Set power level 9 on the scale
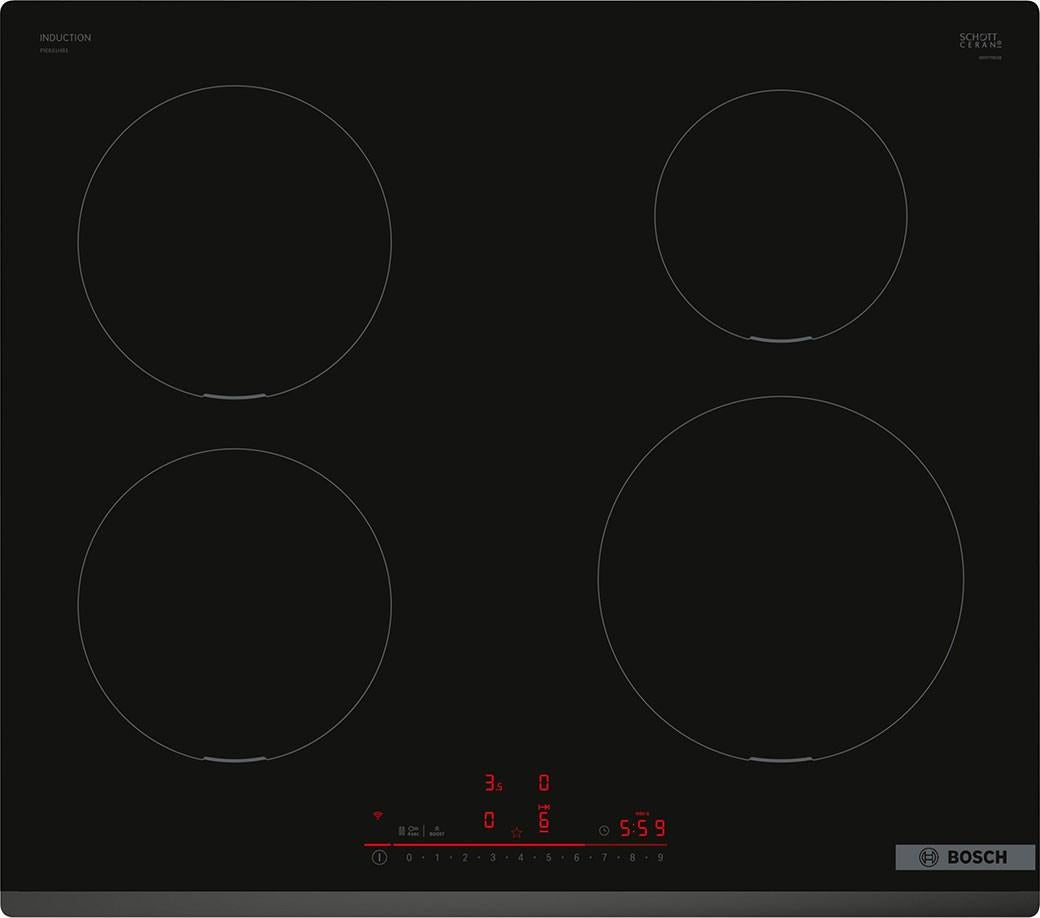This screenshot has width=1040, height=918. [x=660, y=858]
